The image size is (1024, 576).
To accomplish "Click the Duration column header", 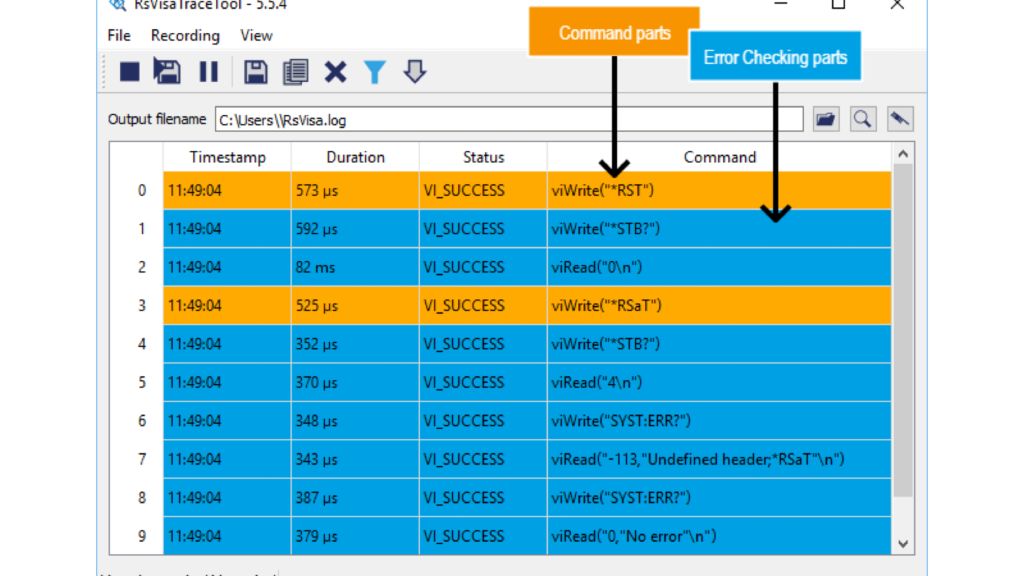I will [x=355, y=157].
